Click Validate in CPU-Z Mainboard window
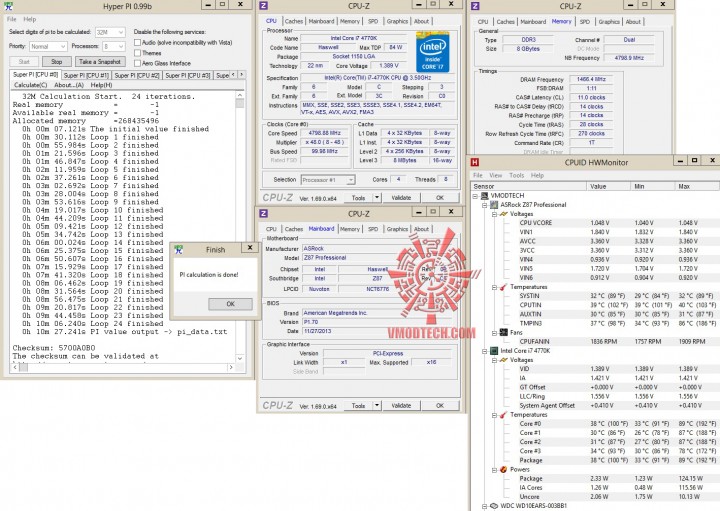Viewport: 720px width, 511px height. click(x=401, y=406)
